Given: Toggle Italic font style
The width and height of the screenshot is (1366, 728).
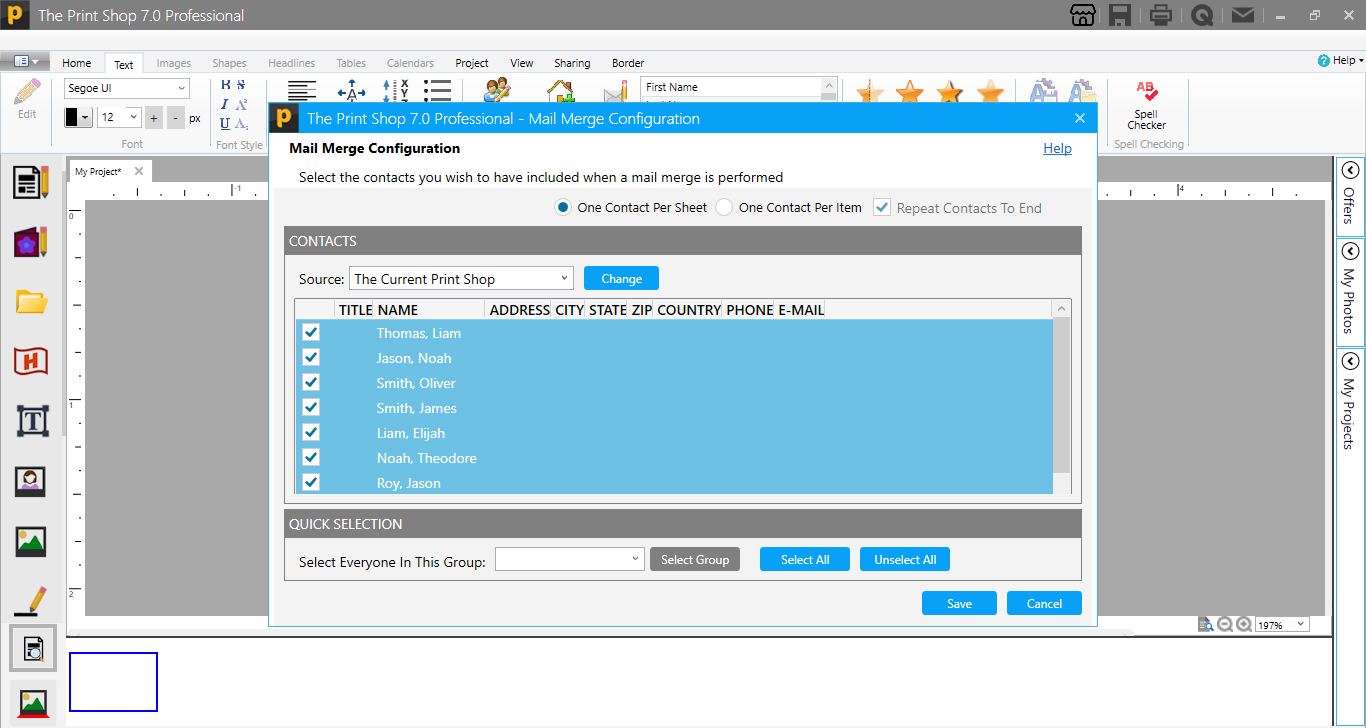Looking at the screenshot, I should coord(225,104).
